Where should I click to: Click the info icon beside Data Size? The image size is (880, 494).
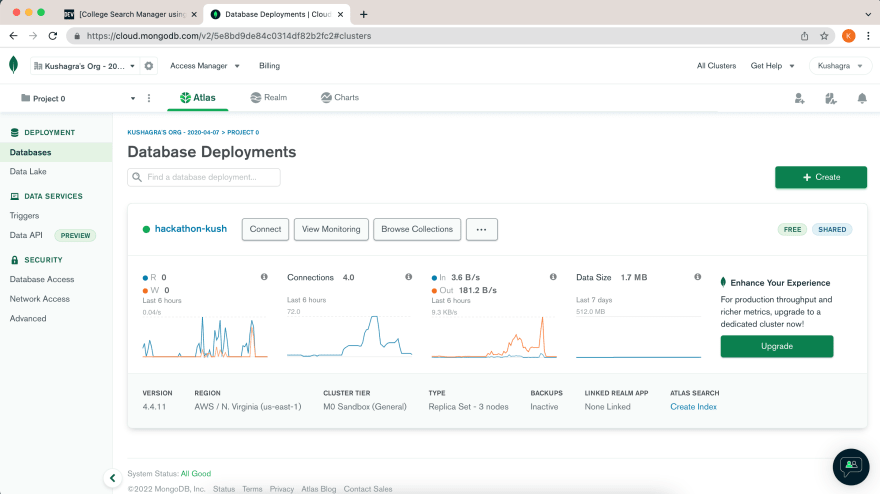coord(698,277)
